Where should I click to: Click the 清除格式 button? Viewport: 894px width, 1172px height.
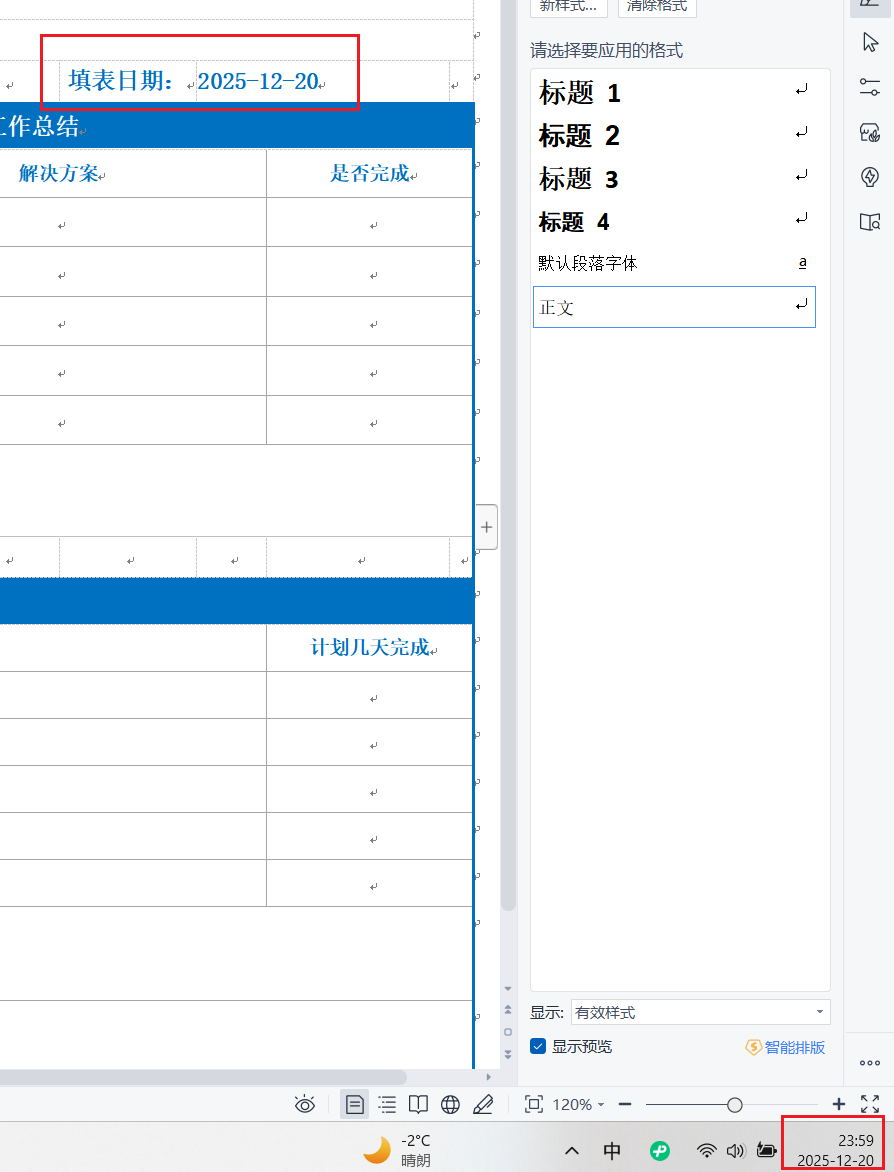click(x=657, y=6)
